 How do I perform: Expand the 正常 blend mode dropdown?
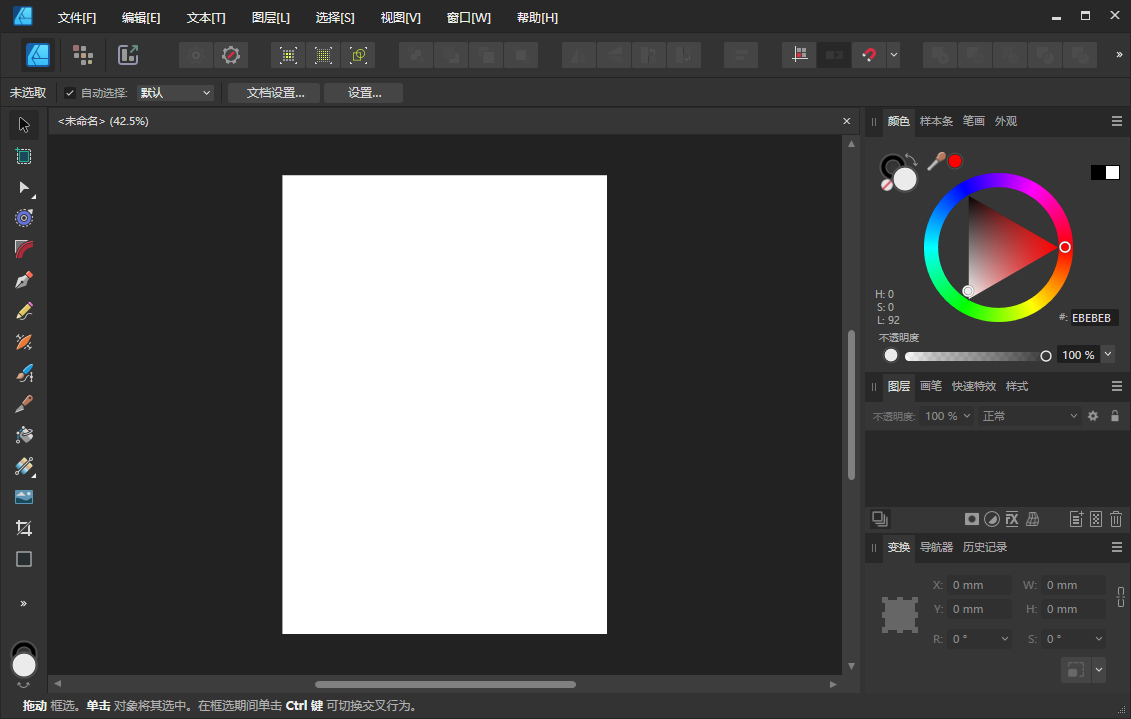[x=1030, y=416]
